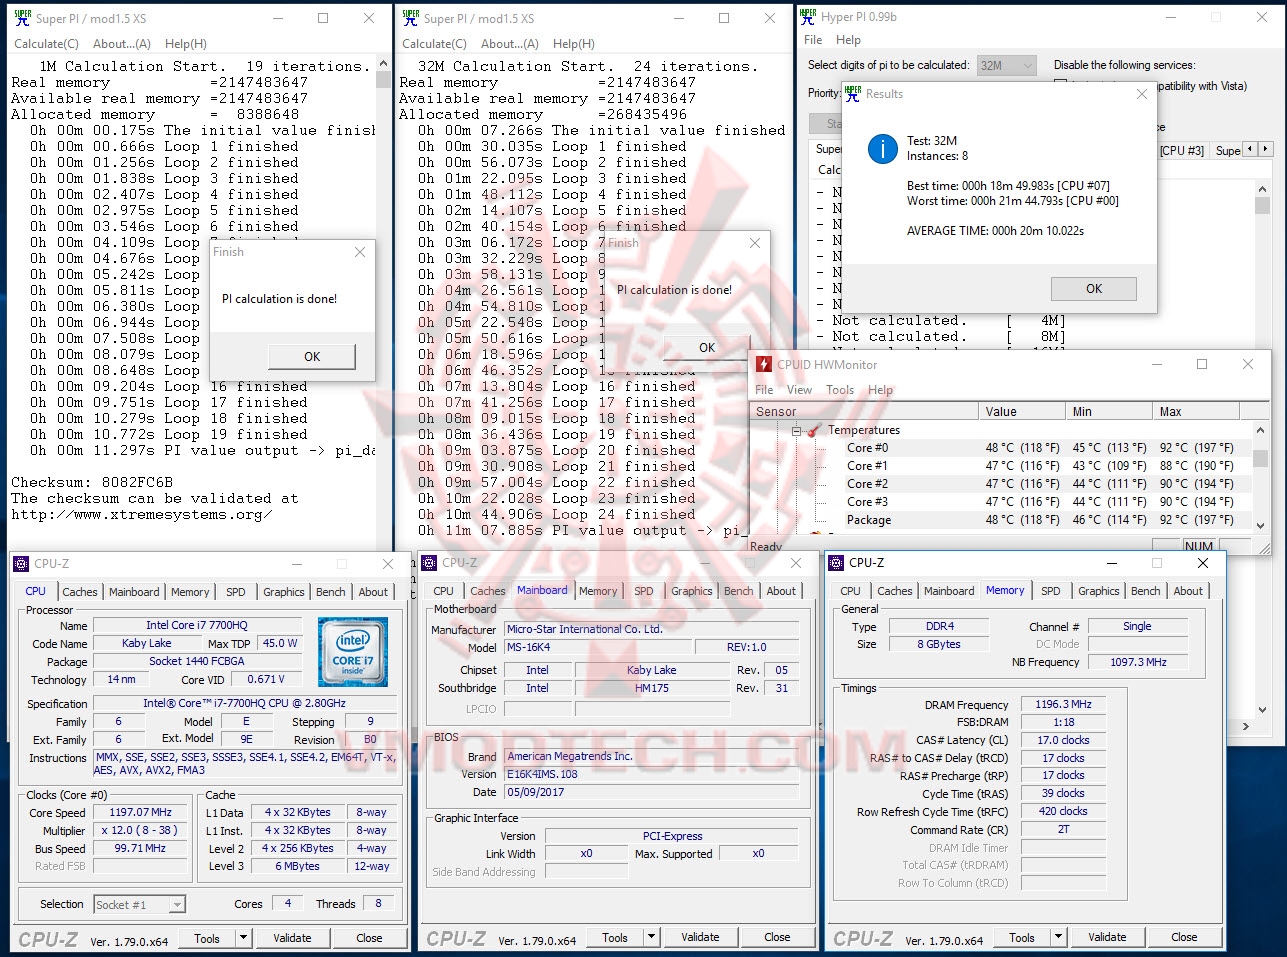Click the thermometer icon beside Temperatures

click(x=813, y=430)
